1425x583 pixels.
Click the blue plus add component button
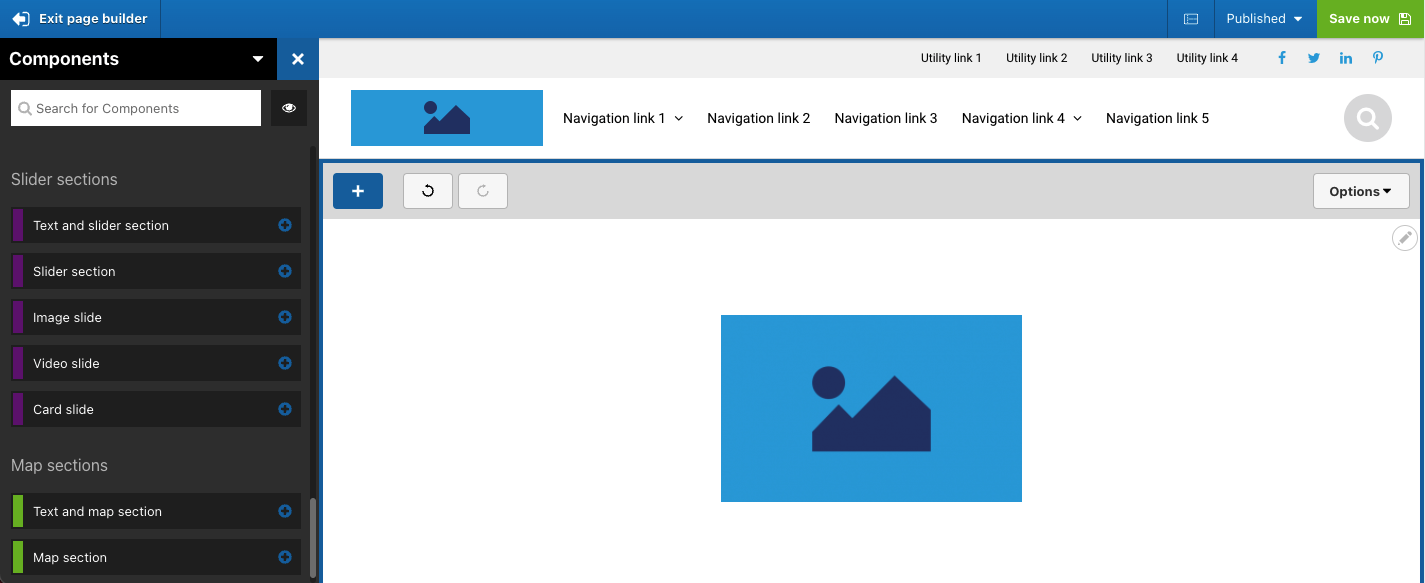358,191
